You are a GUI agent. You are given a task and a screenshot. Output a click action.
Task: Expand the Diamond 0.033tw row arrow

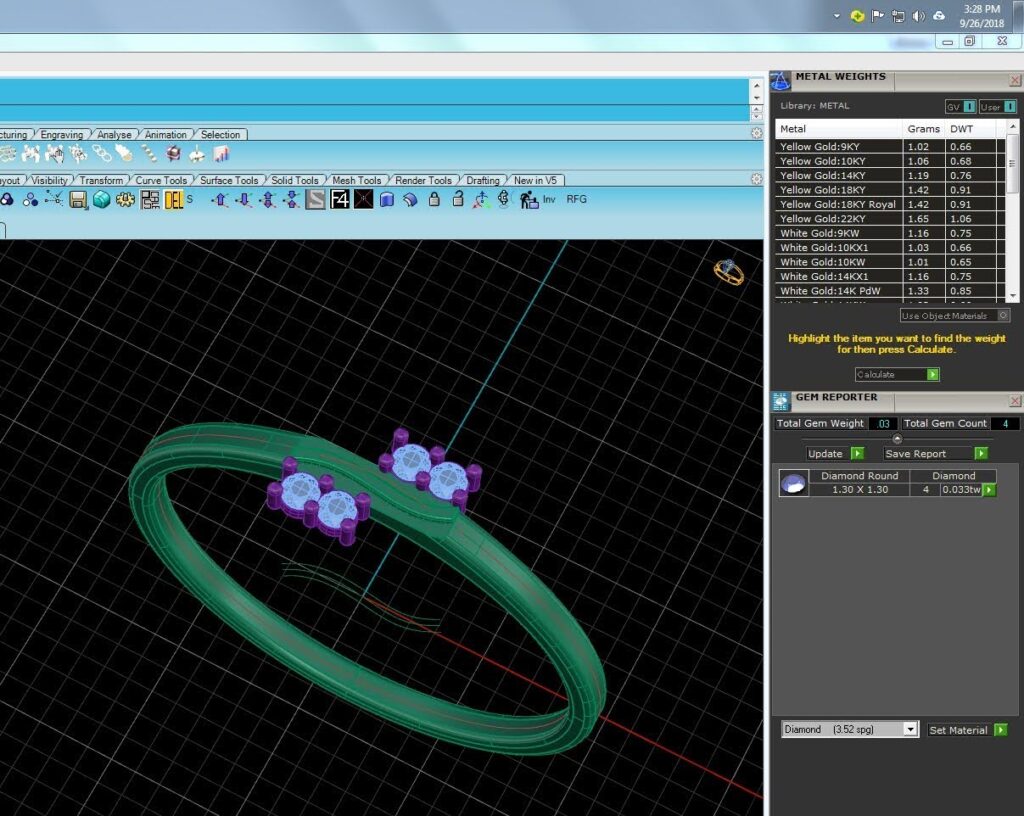point(989,490)
